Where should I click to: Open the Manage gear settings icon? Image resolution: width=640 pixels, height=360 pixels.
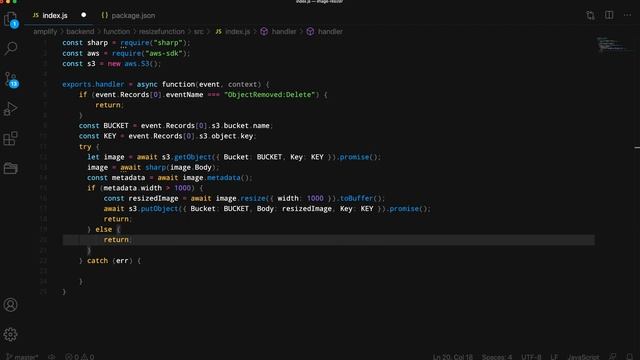[x=11, y=335]
